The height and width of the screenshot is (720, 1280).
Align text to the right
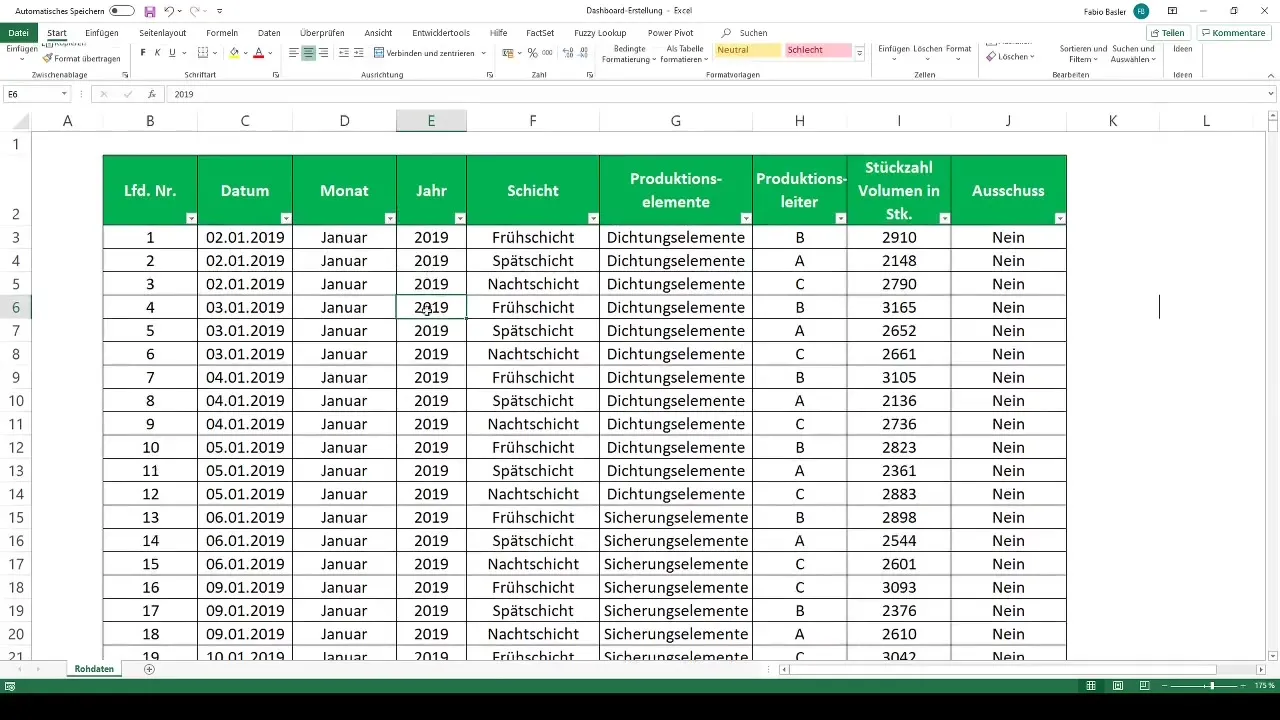[x=323, y=53]
